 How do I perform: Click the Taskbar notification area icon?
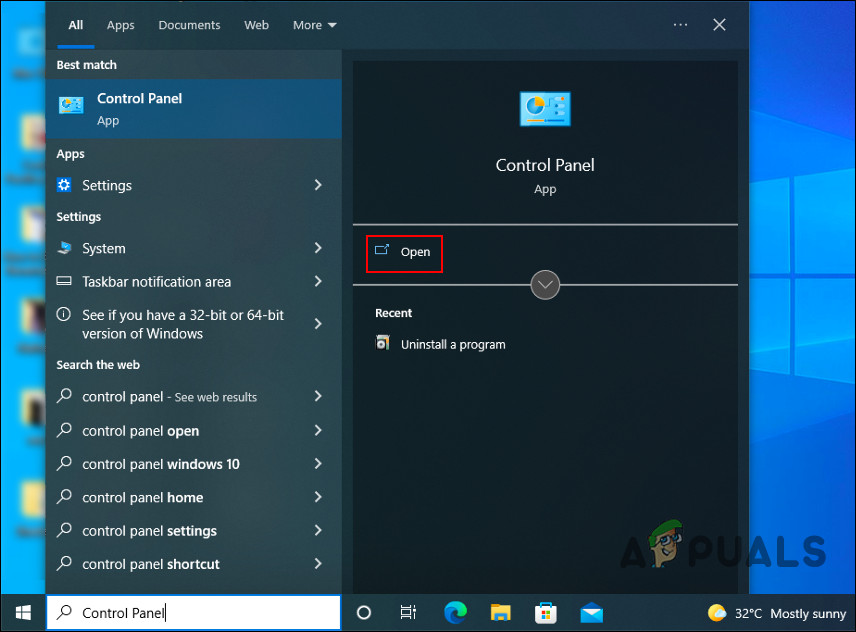point(64,281)
